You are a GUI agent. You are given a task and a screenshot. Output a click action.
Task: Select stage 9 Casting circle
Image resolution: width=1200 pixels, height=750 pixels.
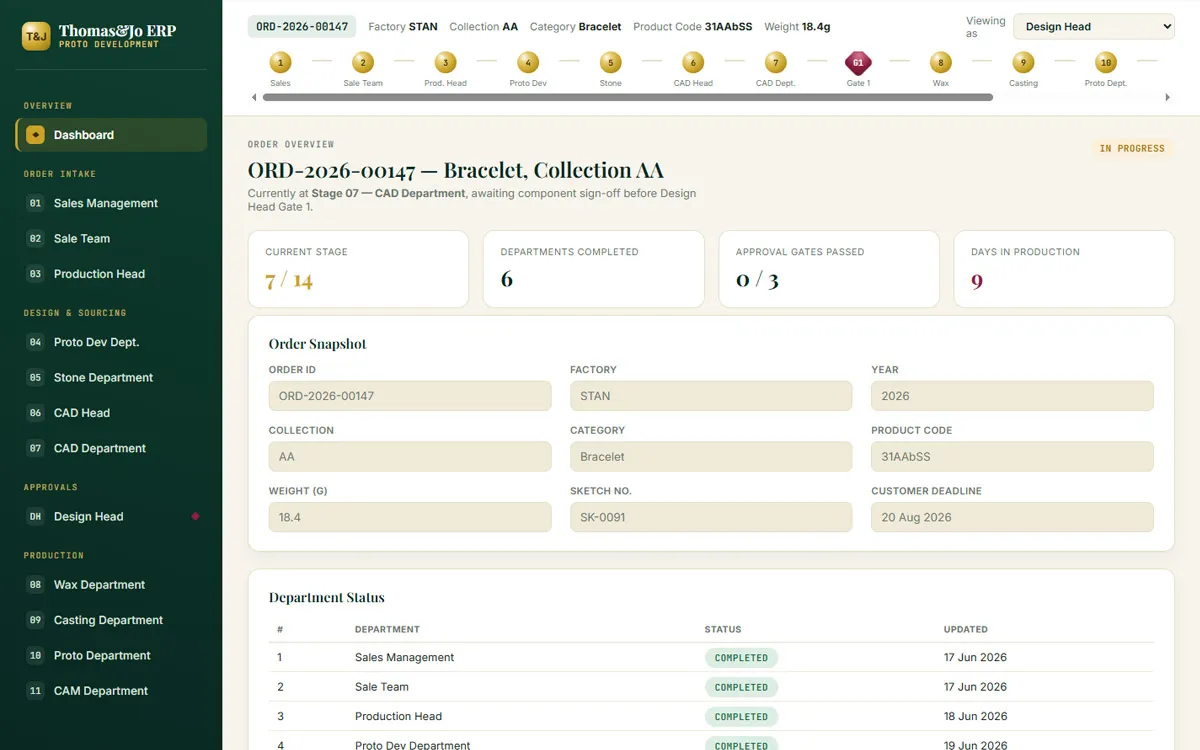(x=1023, y=62)
